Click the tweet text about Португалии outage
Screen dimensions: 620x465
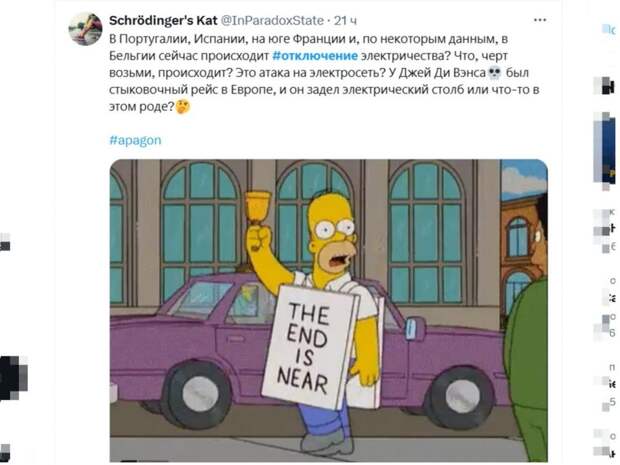click(x=324, y=73)
